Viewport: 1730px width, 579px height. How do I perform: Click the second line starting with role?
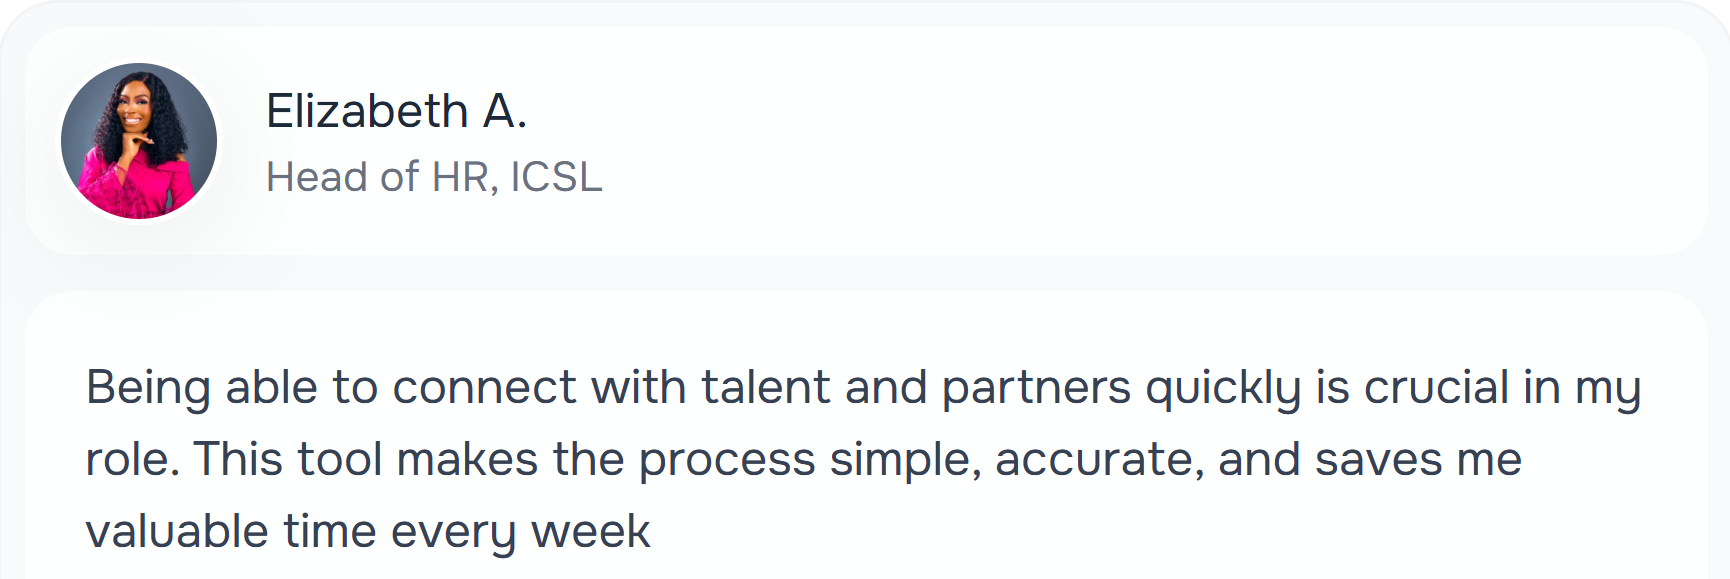click(x=803, y=460)
